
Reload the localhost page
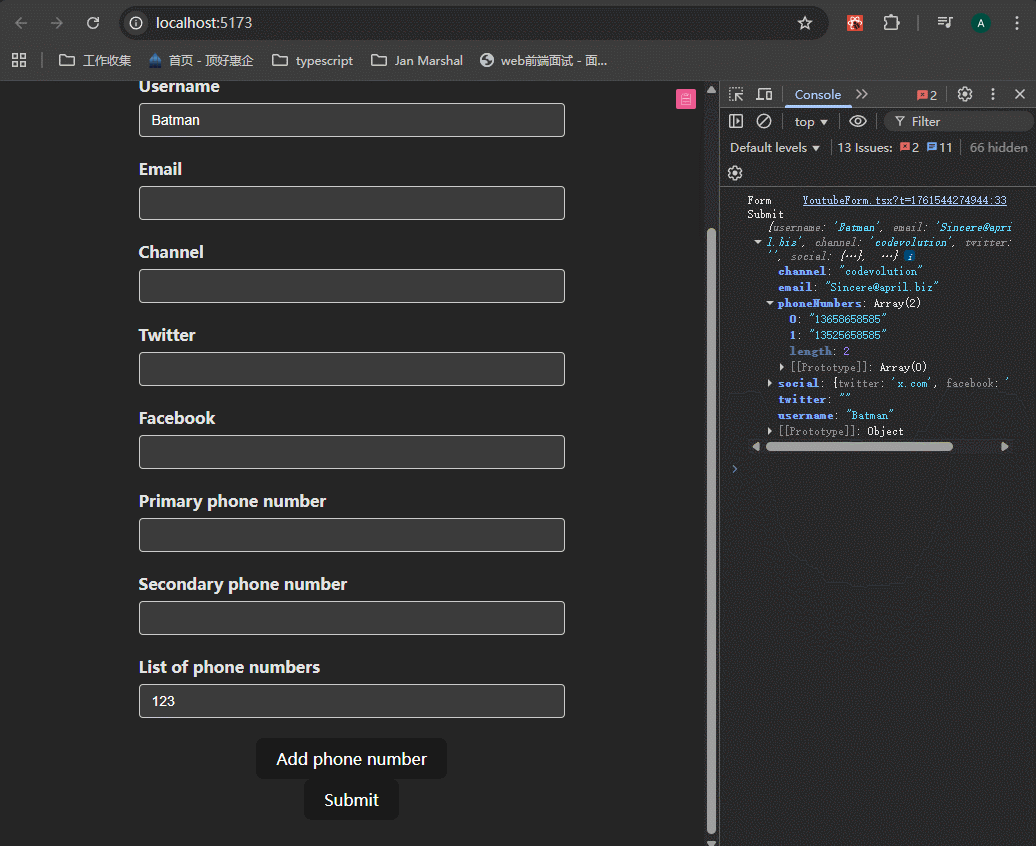coord(93,23)
